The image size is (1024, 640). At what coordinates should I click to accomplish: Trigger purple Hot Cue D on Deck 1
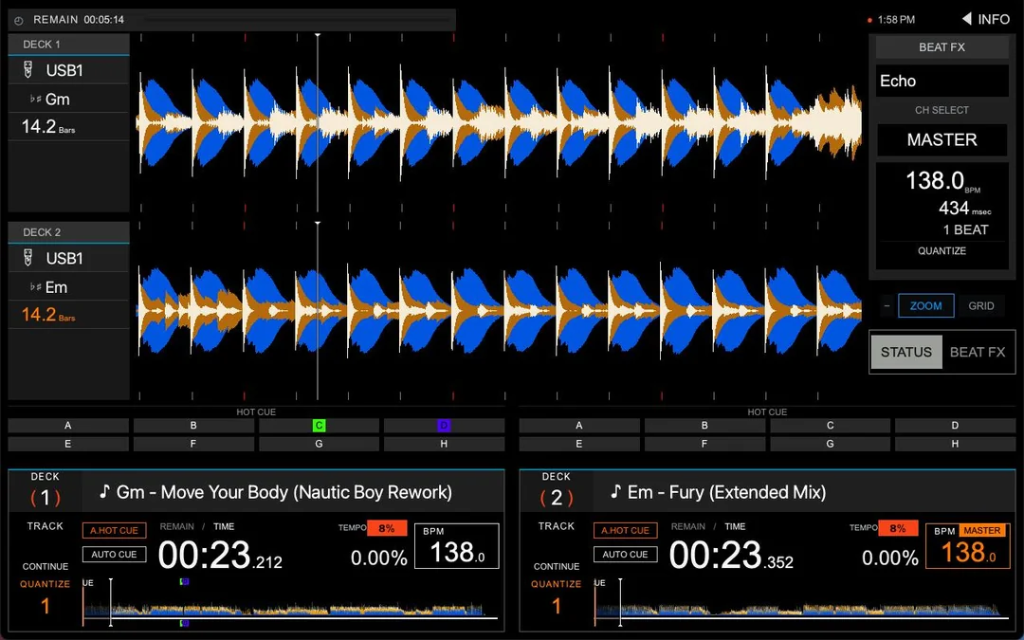click(x=444, y=426)
